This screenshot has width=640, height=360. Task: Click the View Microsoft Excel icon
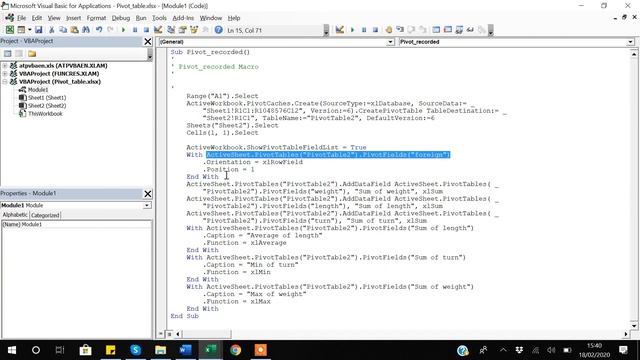[9, 30]
